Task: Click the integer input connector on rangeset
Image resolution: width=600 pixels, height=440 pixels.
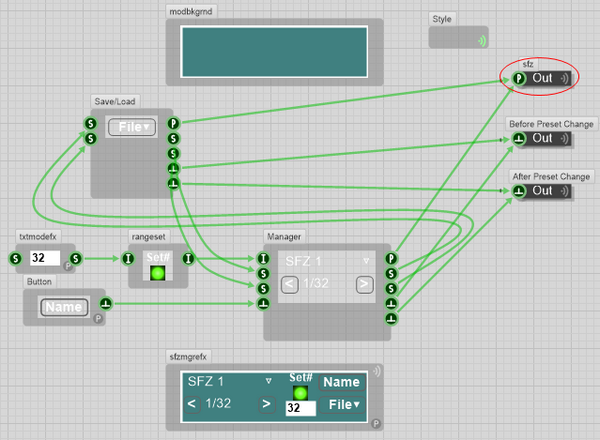Action: coord(129,259)
